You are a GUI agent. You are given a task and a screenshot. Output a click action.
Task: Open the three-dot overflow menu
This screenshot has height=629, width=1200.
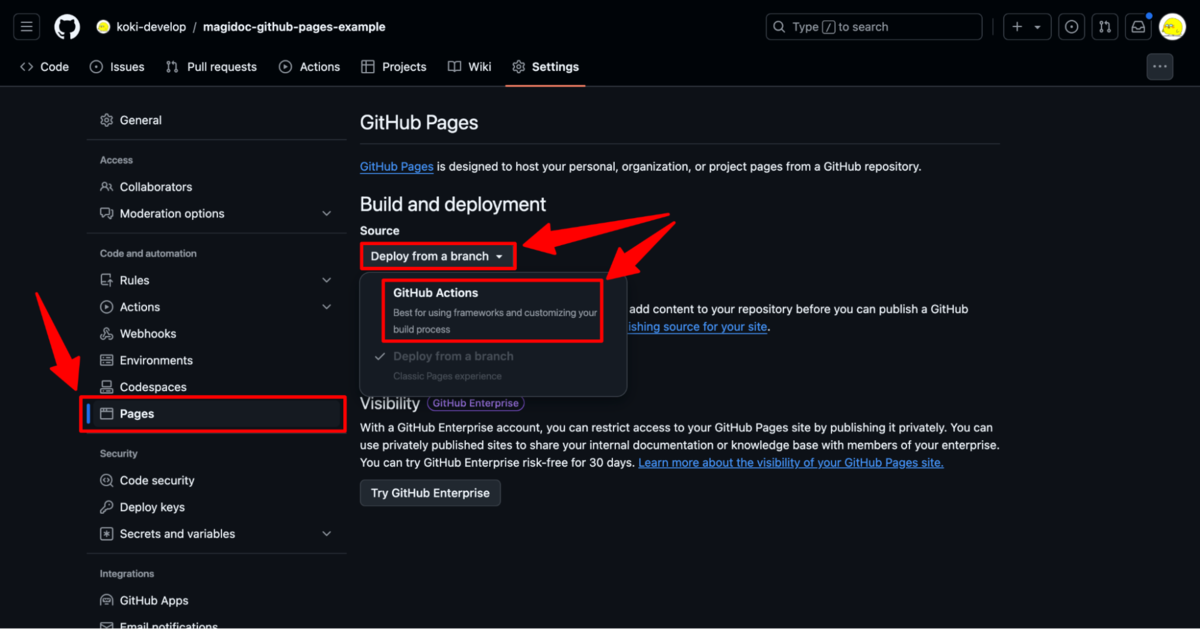tap(1160, 67)
